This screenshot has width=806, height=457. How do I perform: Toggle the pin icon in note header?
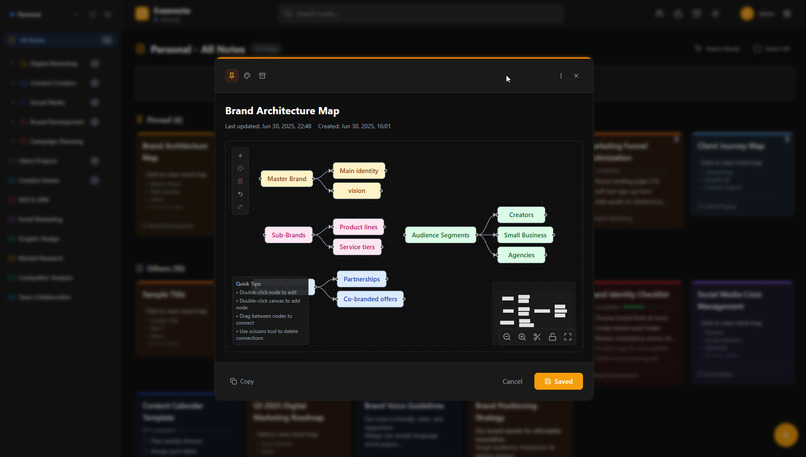[232, 76]
